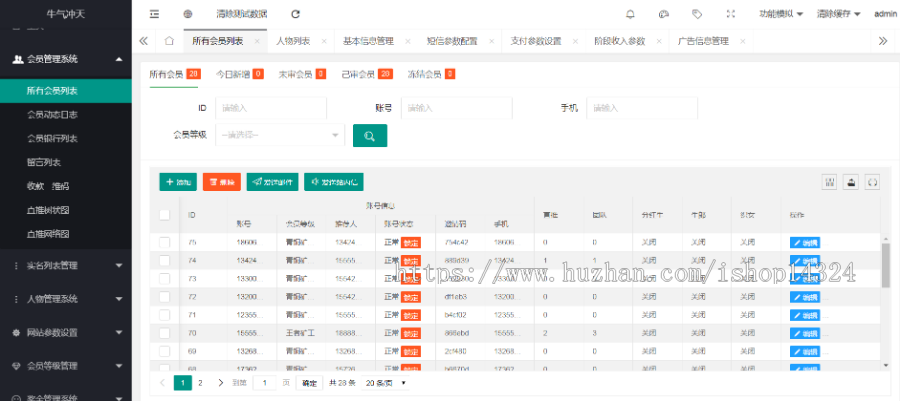Screen dimensions: 900x401
Task: Click edit button for member ID 70
Action: coord(805,333)
